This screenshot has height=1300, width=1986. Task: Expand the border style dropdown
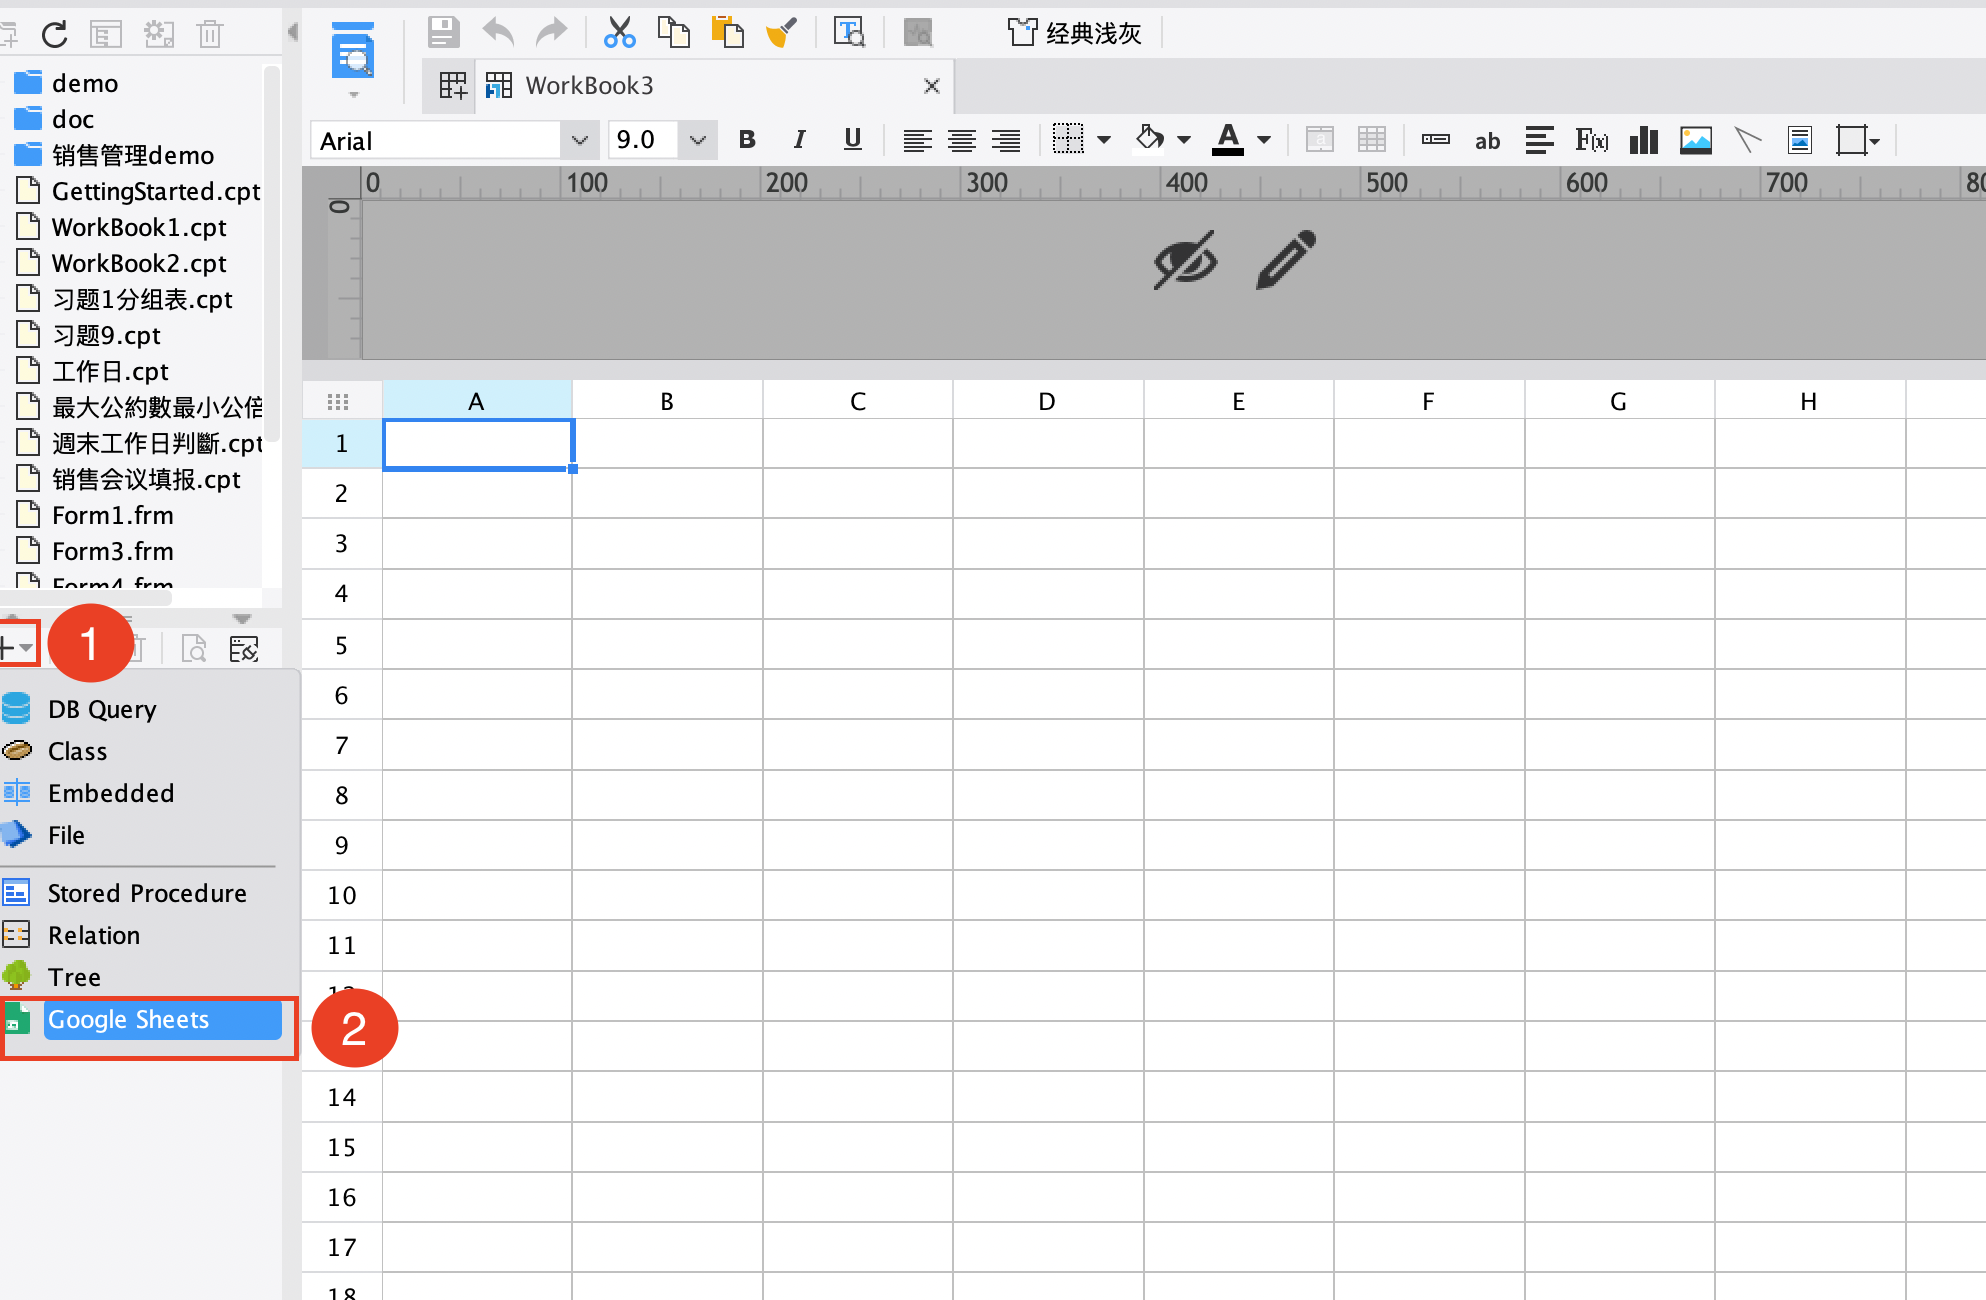tap(1104, 140)
